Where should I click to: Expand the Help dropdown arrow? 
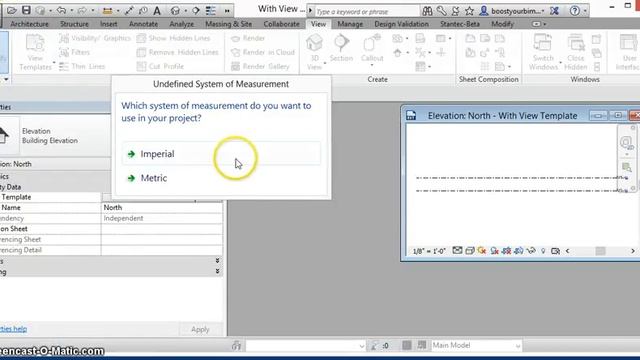(585, 11)
